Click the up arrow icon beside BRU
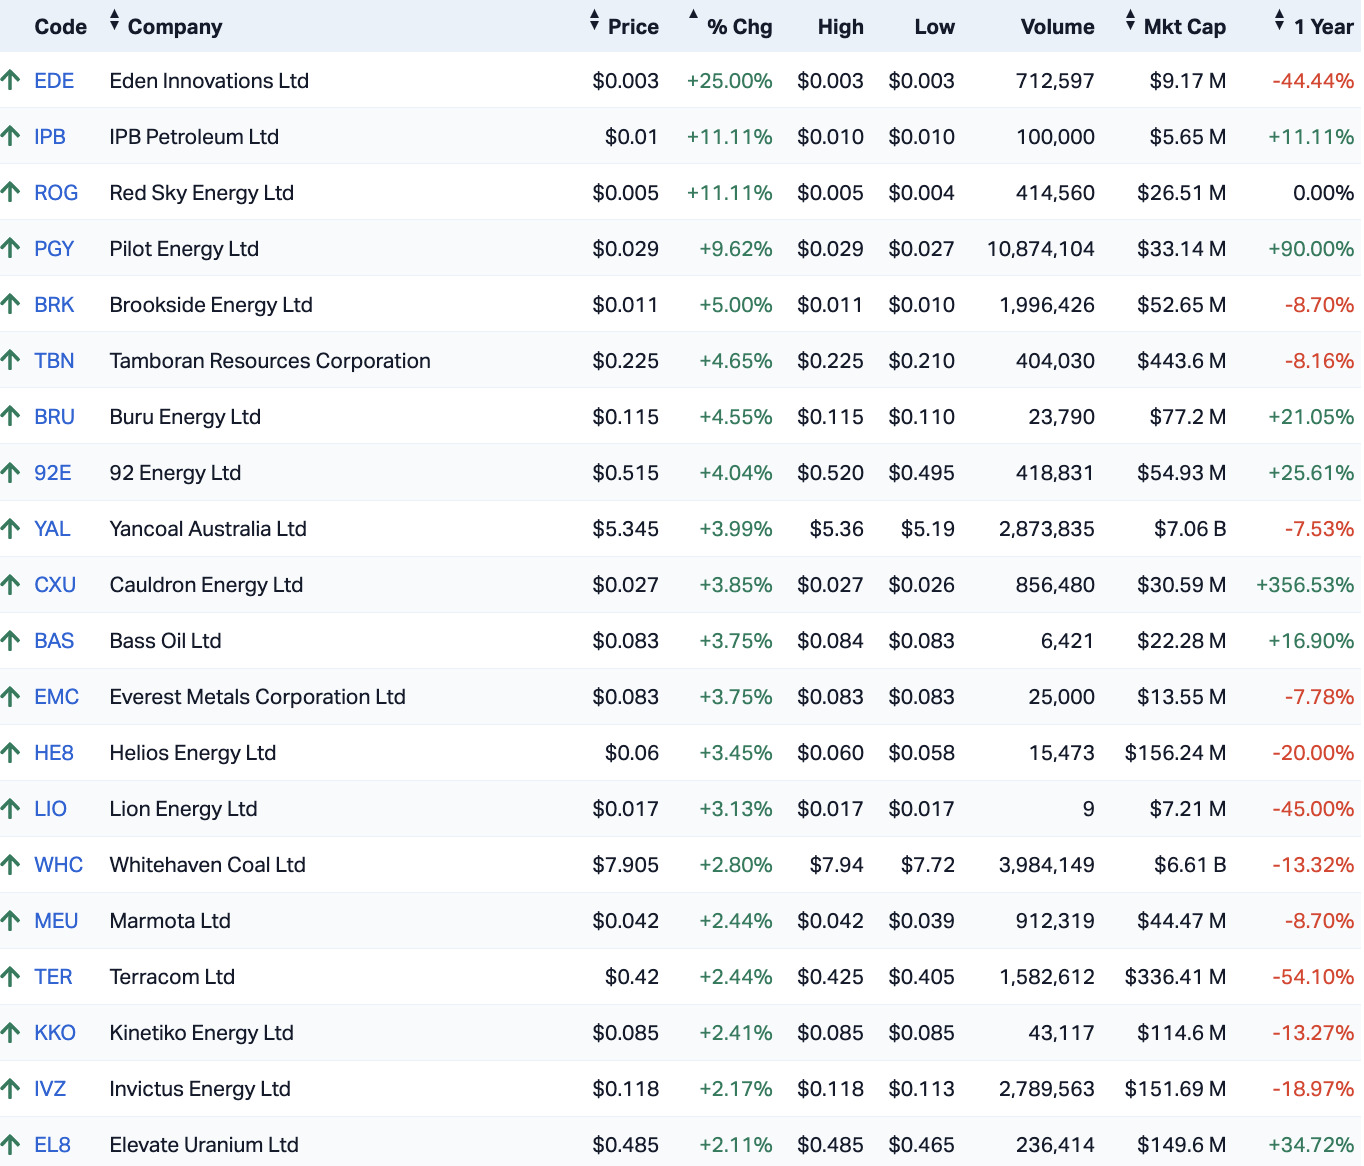1364x1166 pixels. point(10,416)
